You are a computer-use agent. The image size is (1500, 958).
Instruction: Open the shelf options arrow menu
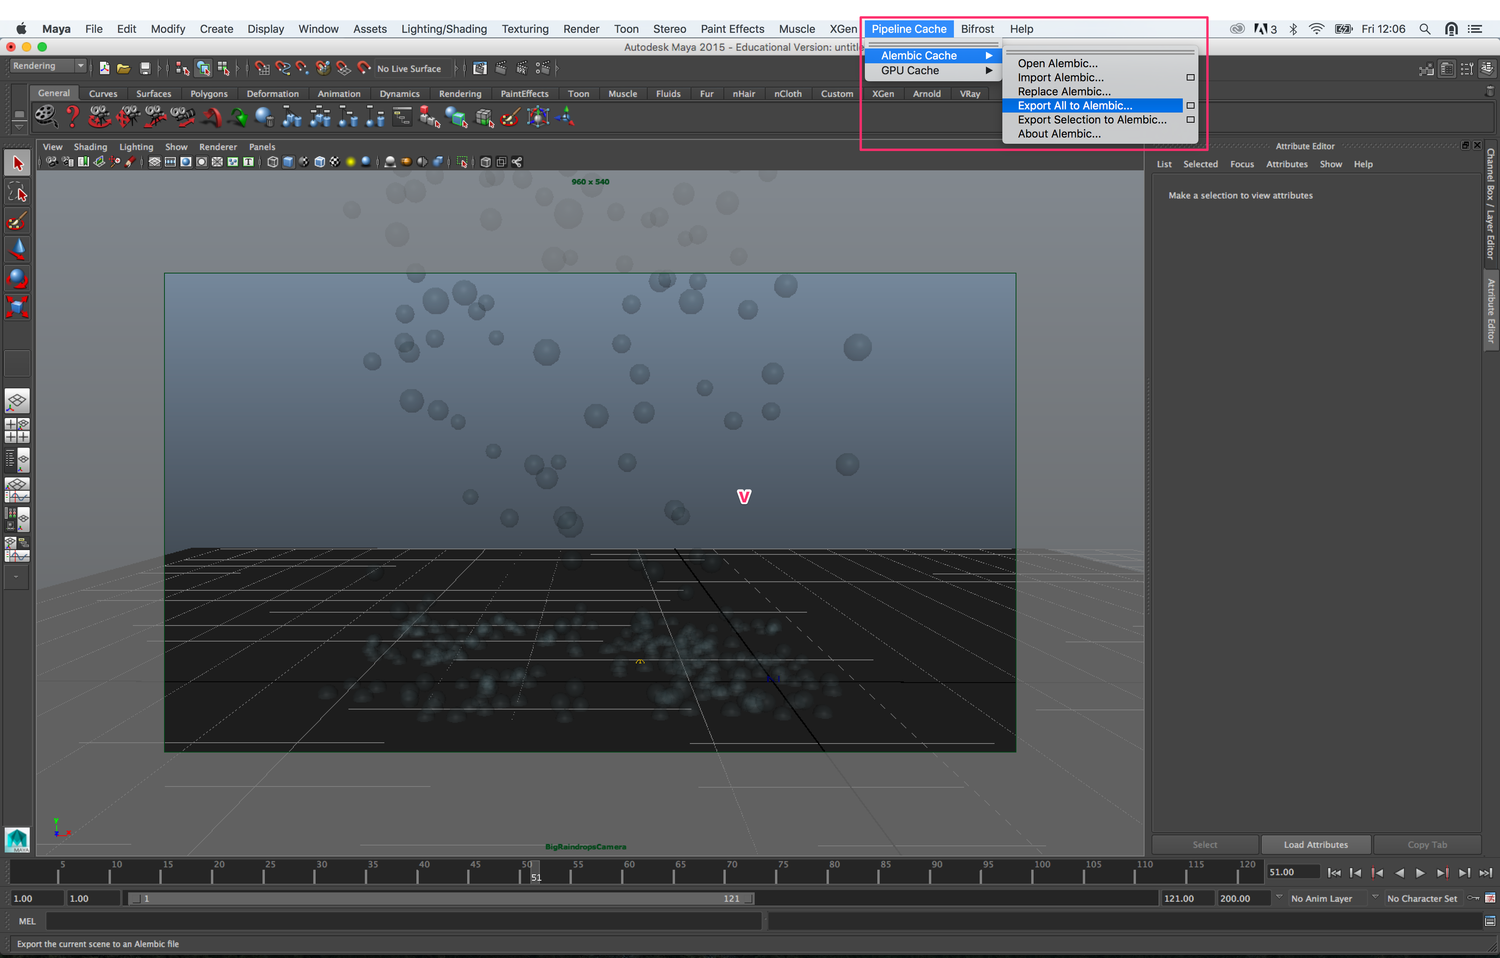coord(18,128)
